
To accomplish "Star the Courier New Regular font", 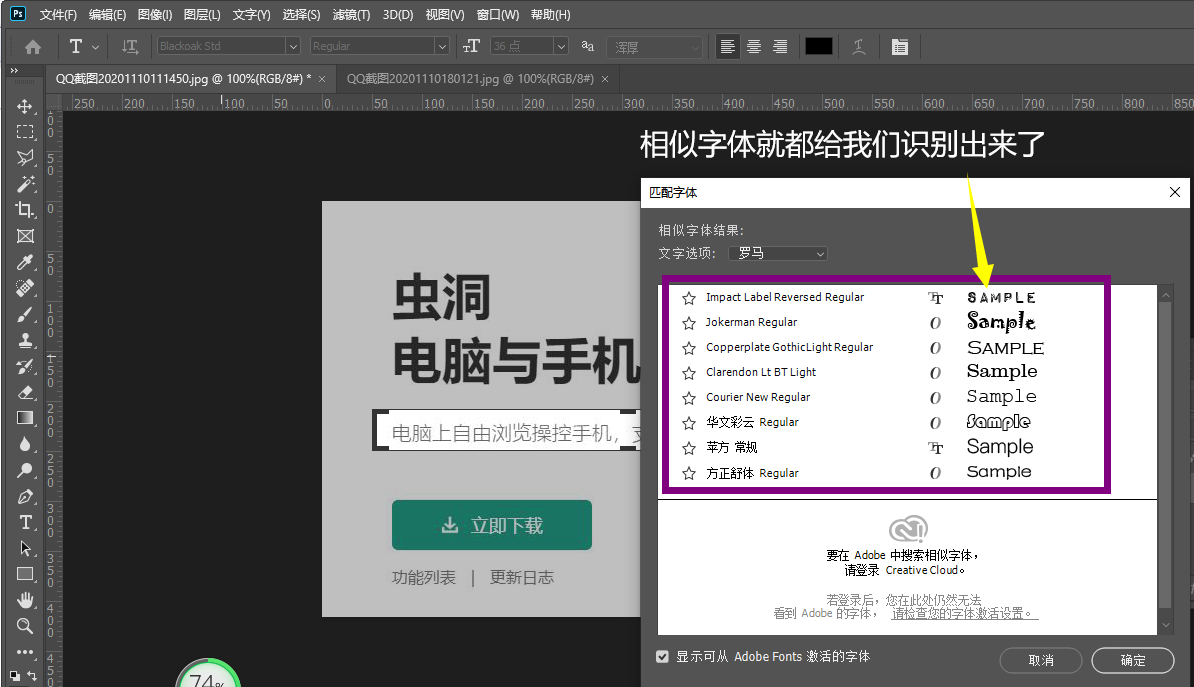I will pos(688,398).
